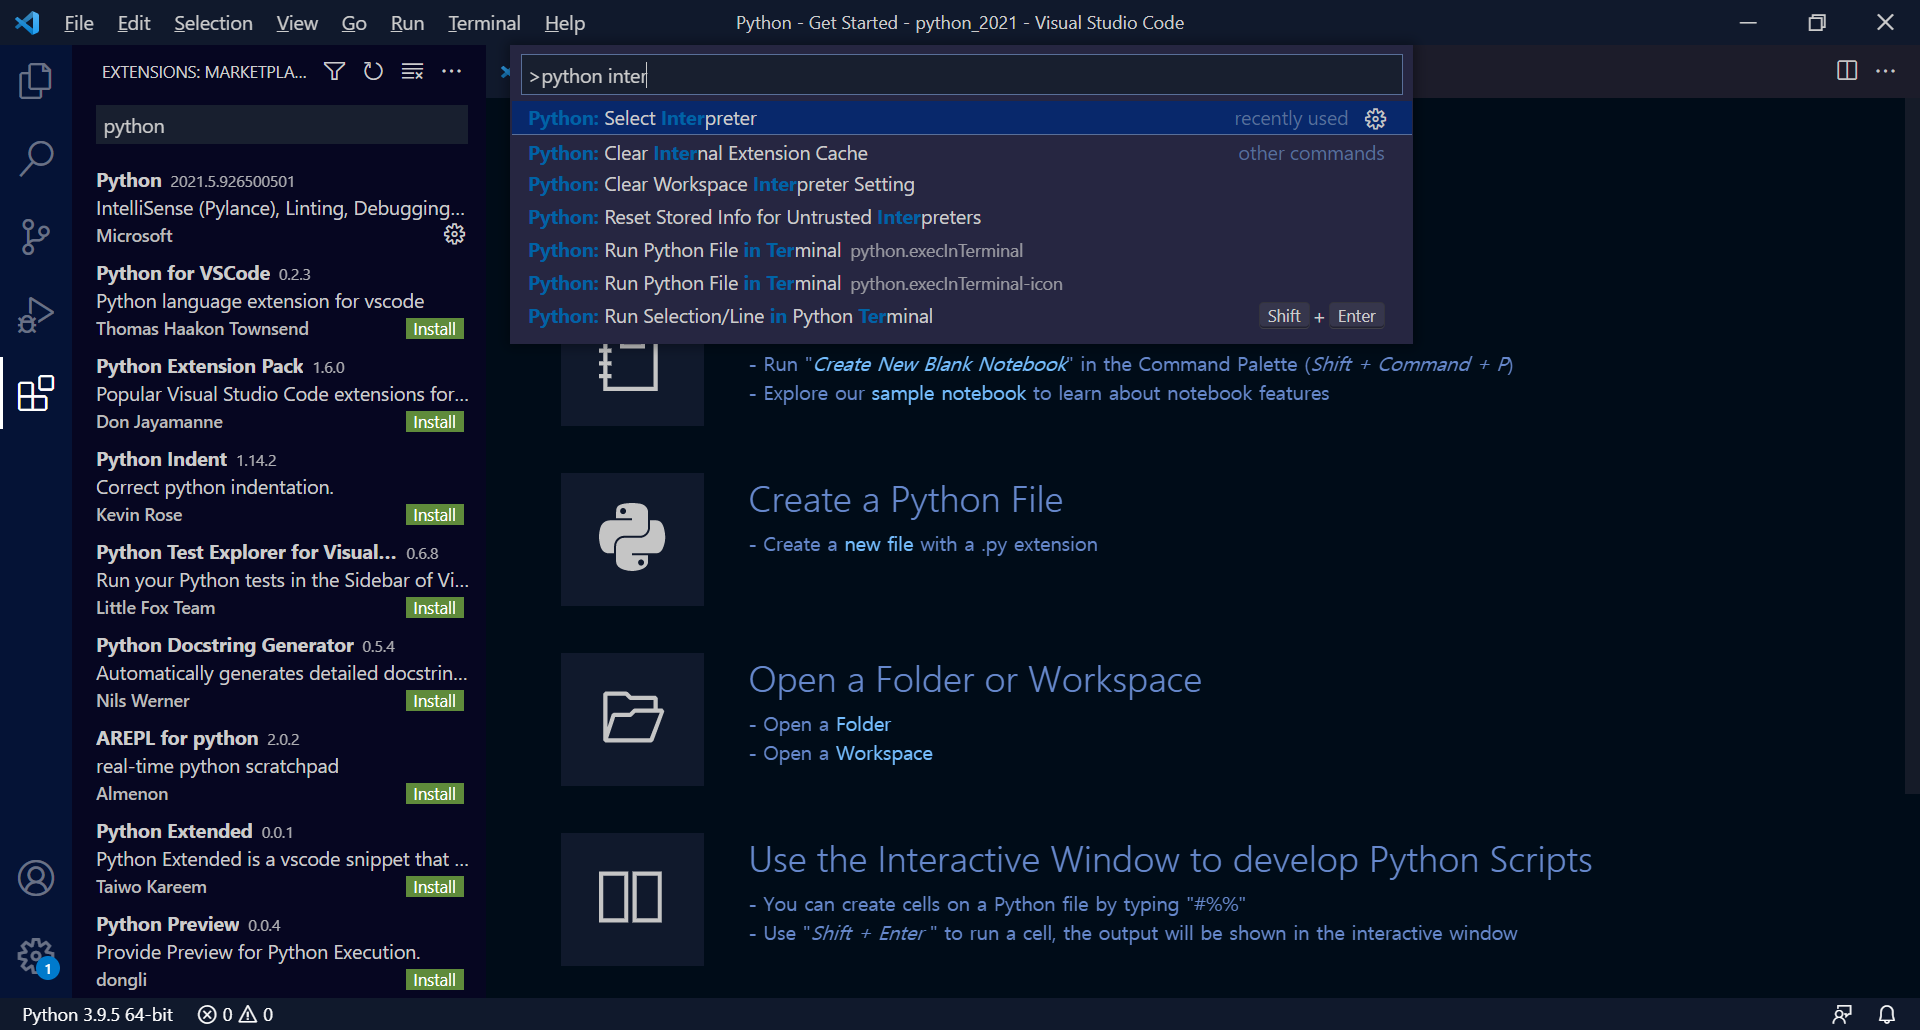Open Extensions views and more actions menu
Viewport: 1920px width, 1030px height.
[452, 71]
